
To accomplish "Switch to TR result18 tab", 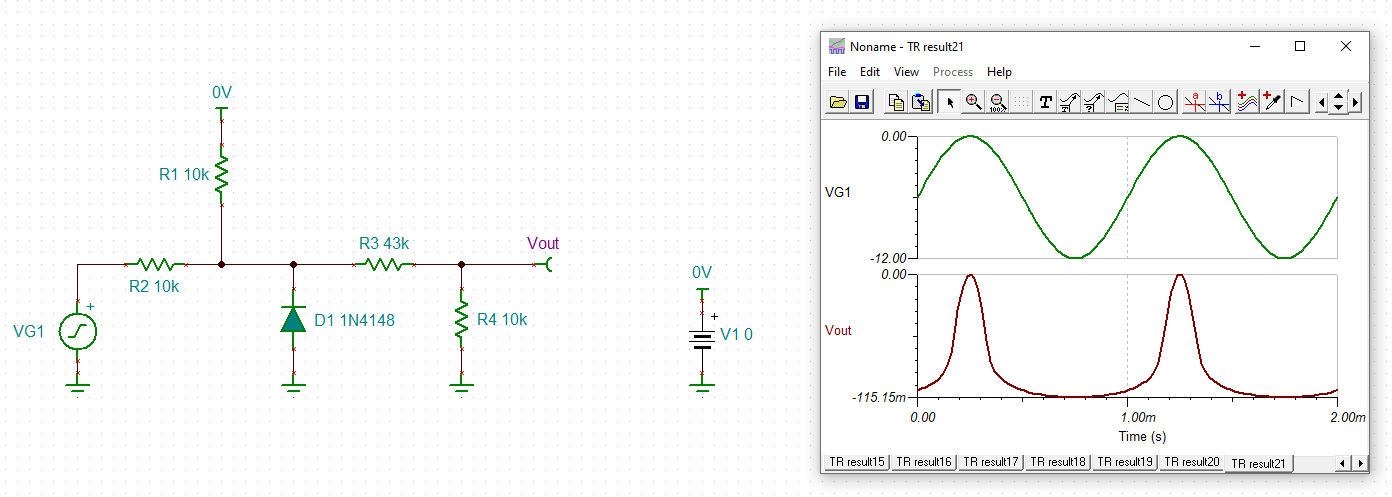I will pyautogui.click(x=1059, y=462).
